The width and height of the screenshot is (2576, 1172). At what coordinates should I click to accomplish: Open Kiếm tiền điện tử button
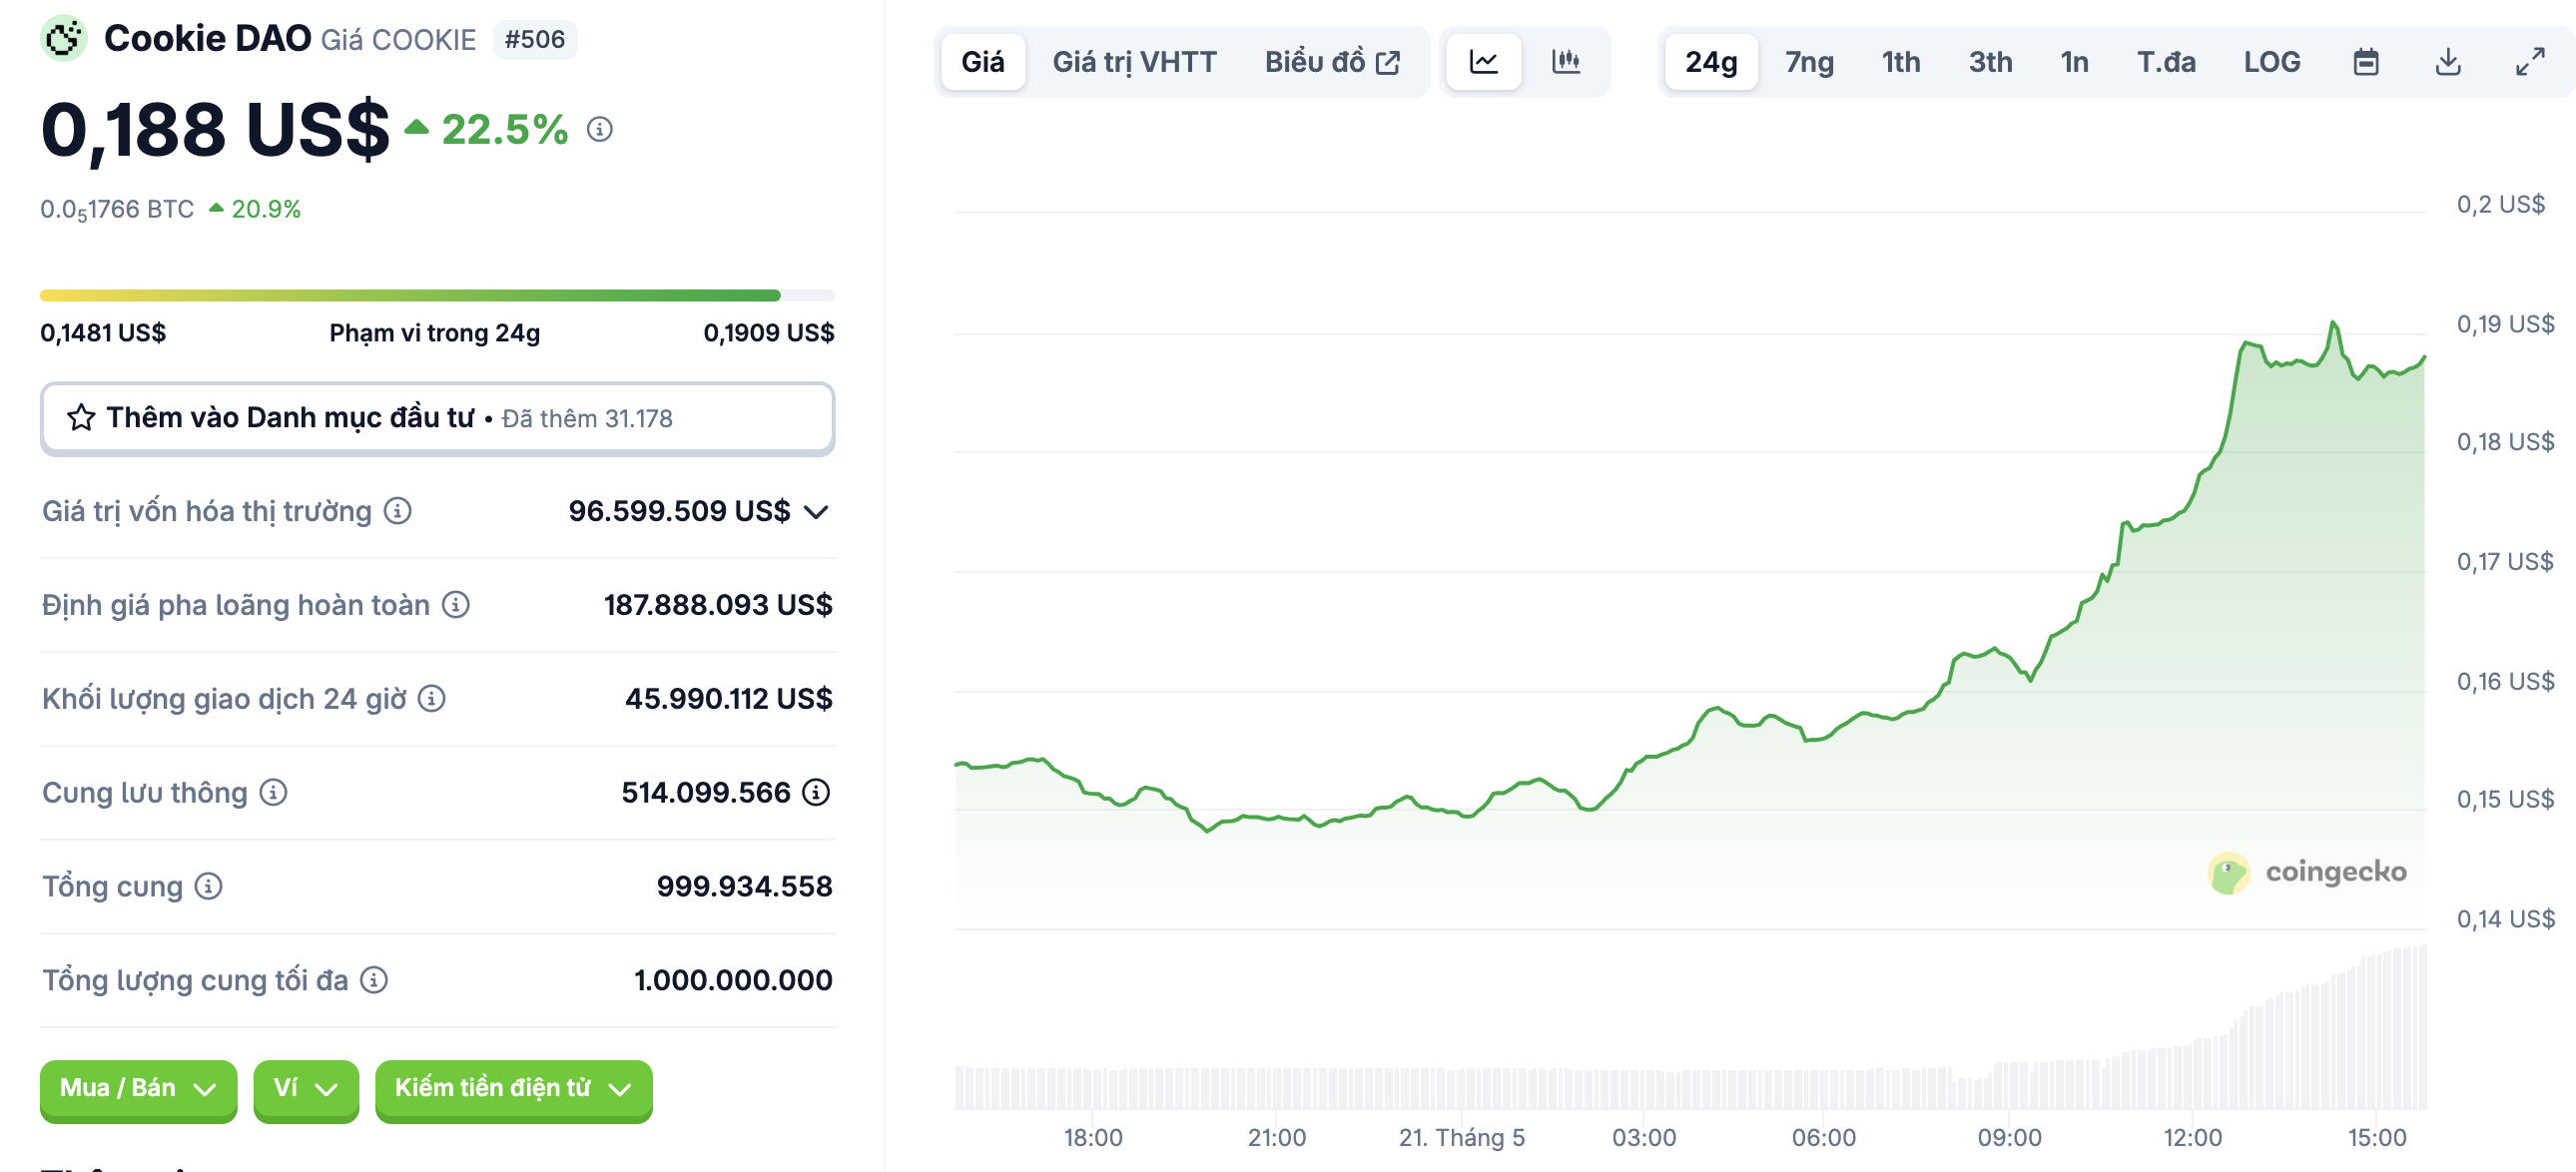[513, 1088]
